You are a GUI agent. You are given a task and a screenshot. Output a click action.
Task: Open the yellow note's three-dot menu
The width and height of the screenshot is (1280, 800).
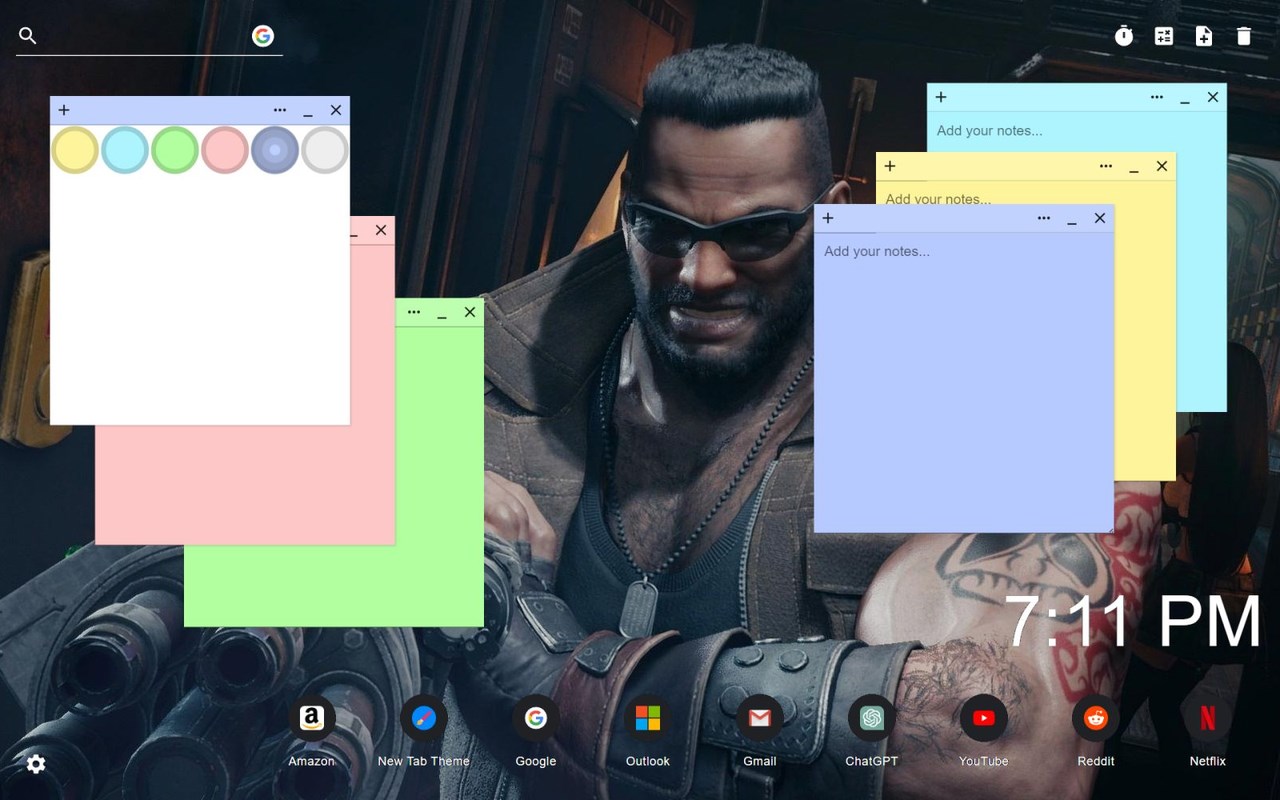1106,166
